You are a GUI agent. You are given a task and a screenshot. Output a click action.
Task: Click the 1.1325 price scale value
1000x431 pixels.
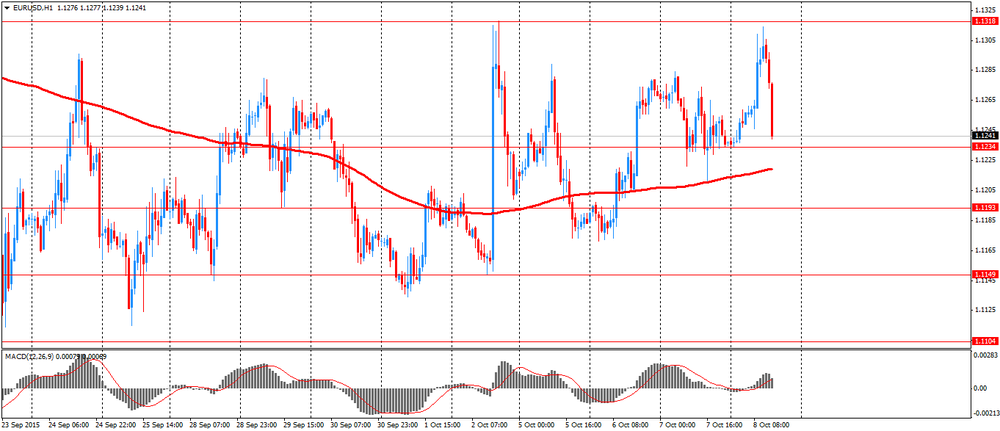point(985,10)
